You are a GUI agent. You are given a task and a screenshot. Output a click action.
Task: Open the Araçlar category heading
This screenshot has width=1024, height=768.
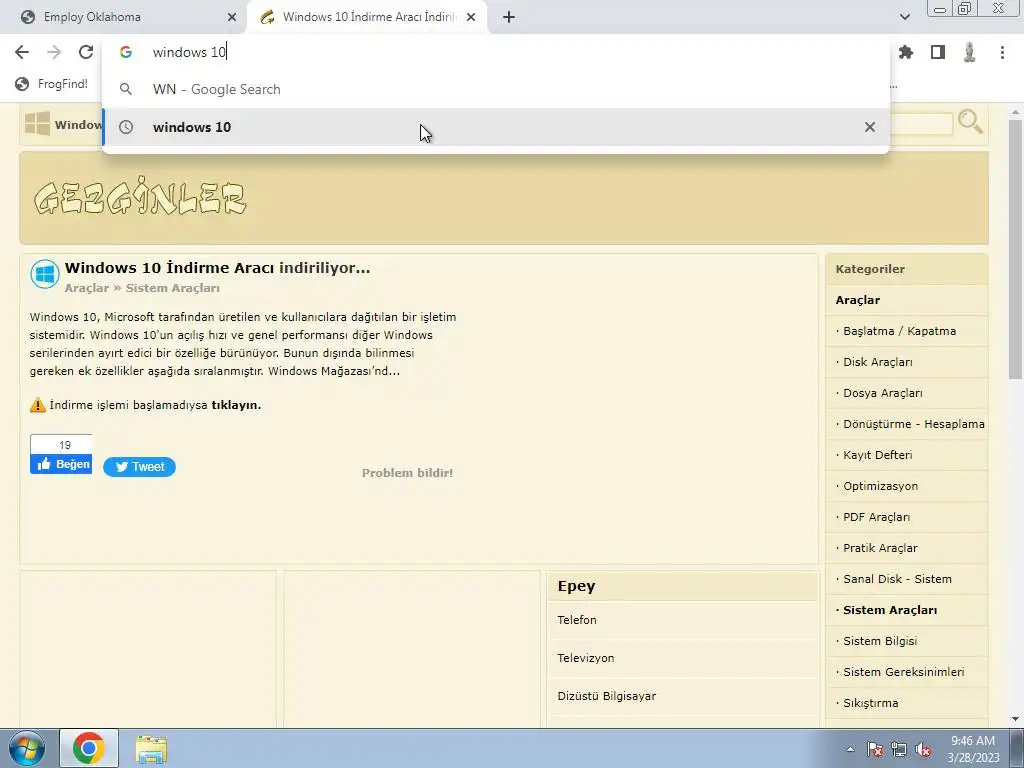pos(857,300)
